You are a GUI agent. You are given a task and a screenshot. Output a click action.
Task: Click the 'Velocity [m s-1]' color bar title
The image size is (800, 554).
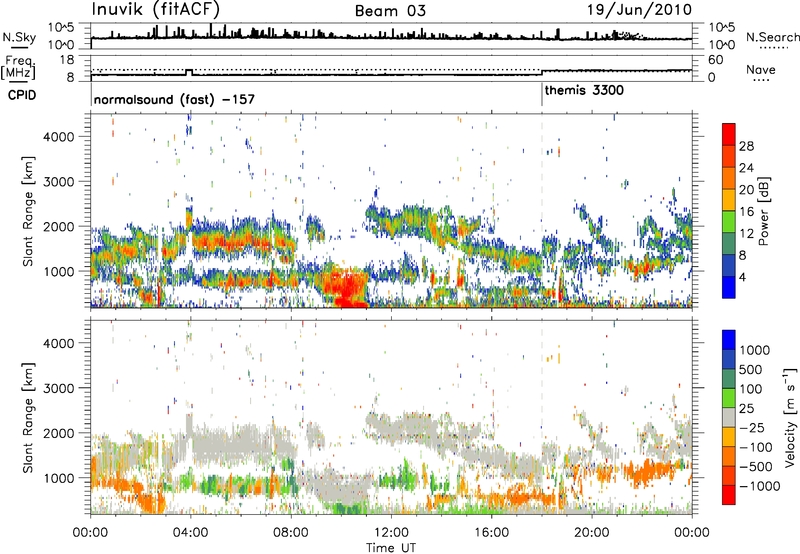click(790, 417)
